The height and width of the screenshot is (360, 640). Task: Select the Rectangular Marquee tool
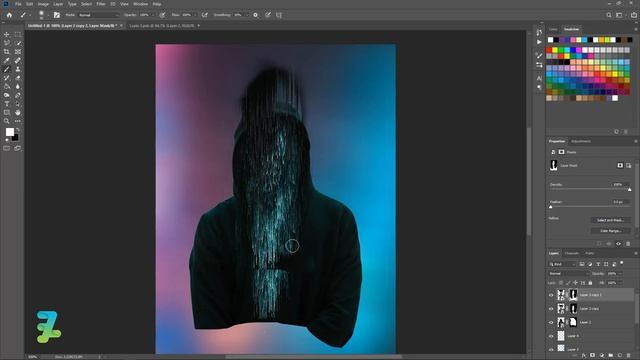[x=18, y=35]
